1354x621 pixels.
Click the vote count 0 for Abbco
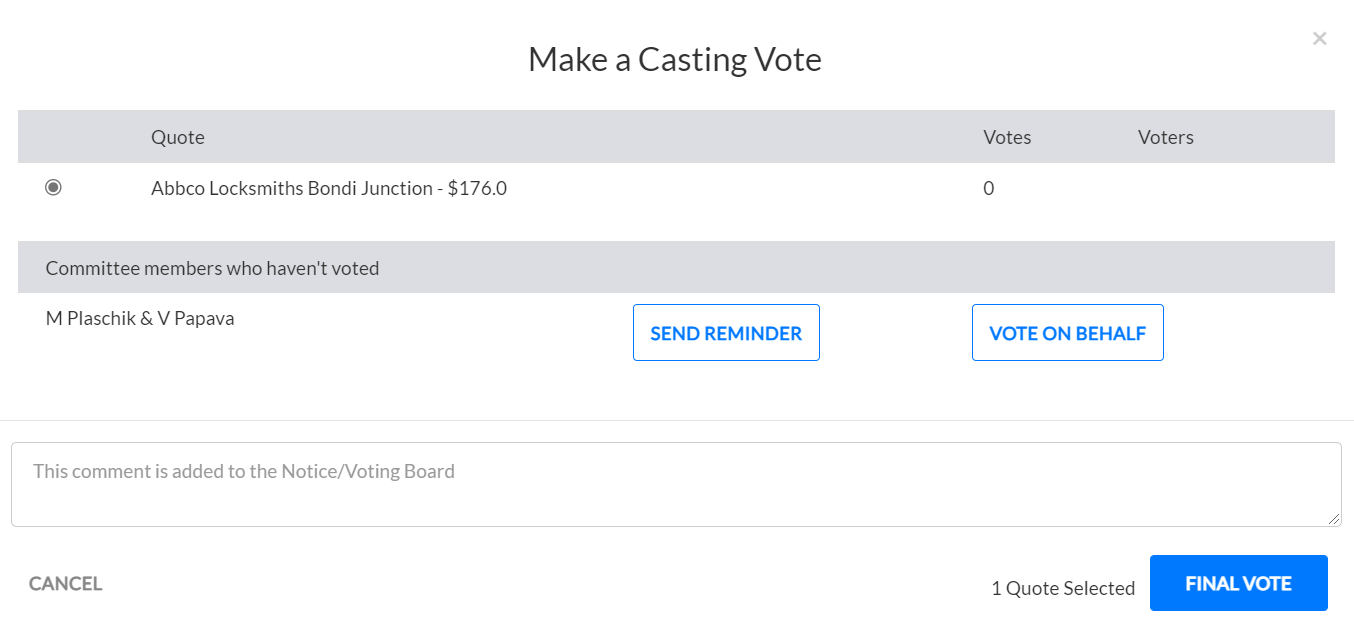coord(989,188)
